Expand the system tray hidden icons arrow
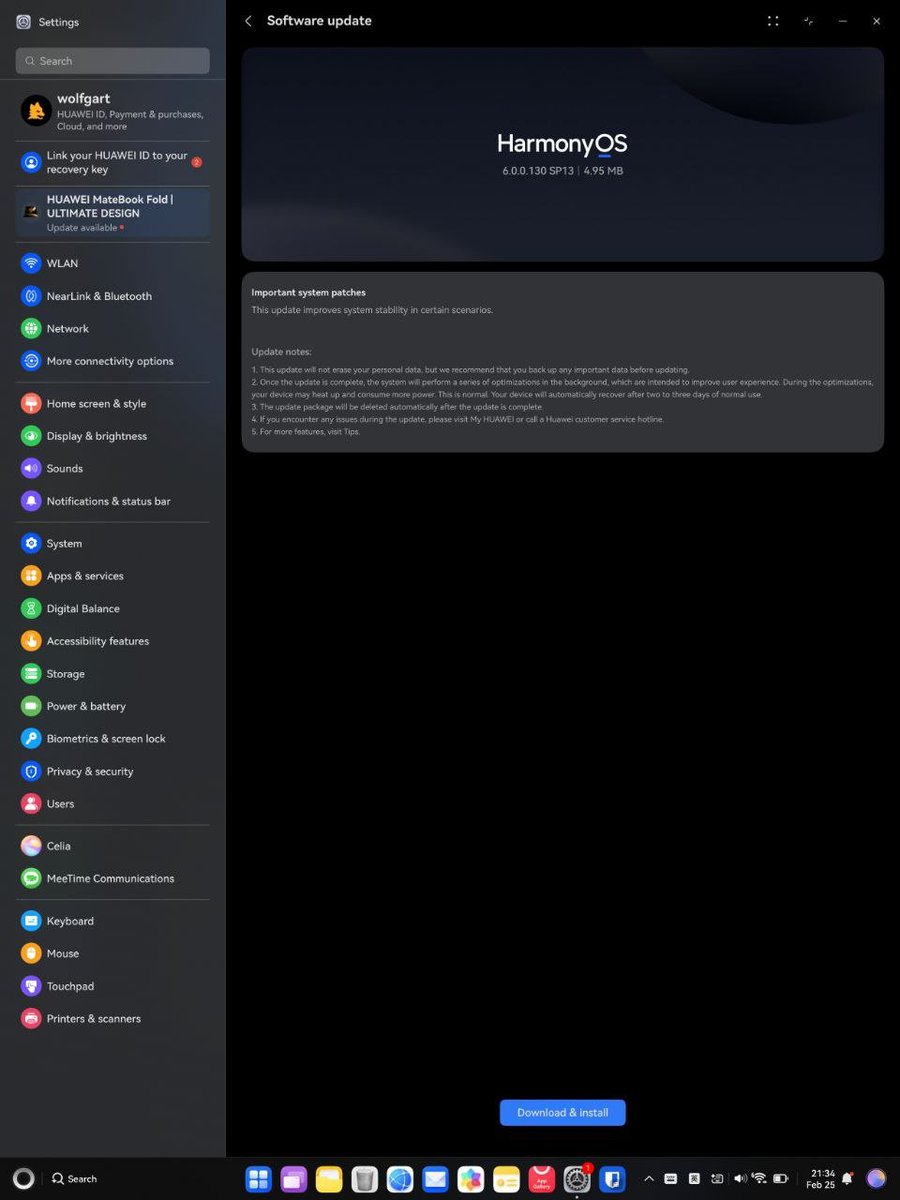This screenshot has height=1200, width=900. click(649, 1179)
